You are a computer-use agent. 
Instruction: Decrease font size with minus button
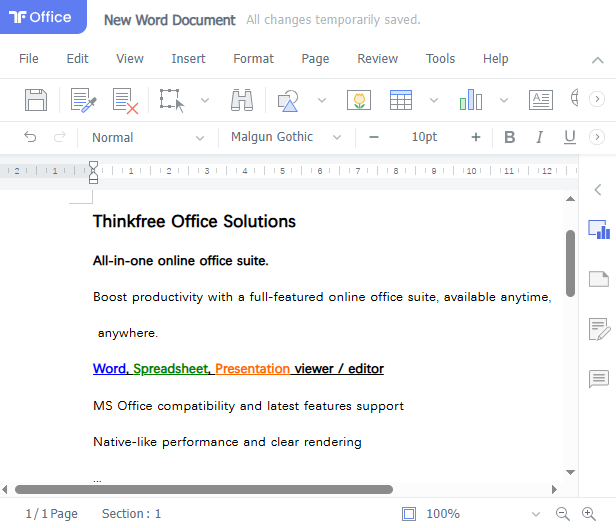(374, 137)
